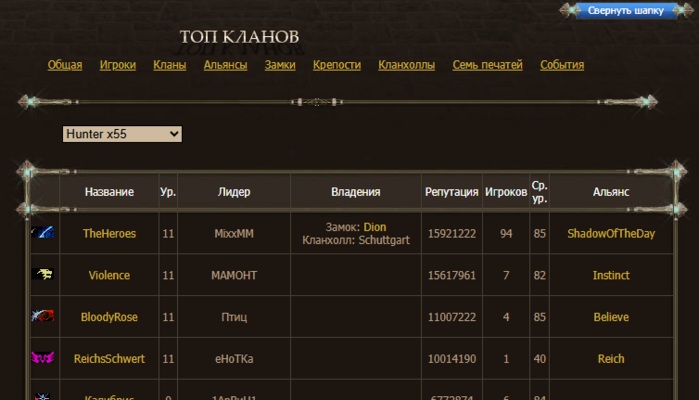Open the Hunter x55 server dropdown
Viewport: 699px width, 400px height.
(x=122, y=133)
